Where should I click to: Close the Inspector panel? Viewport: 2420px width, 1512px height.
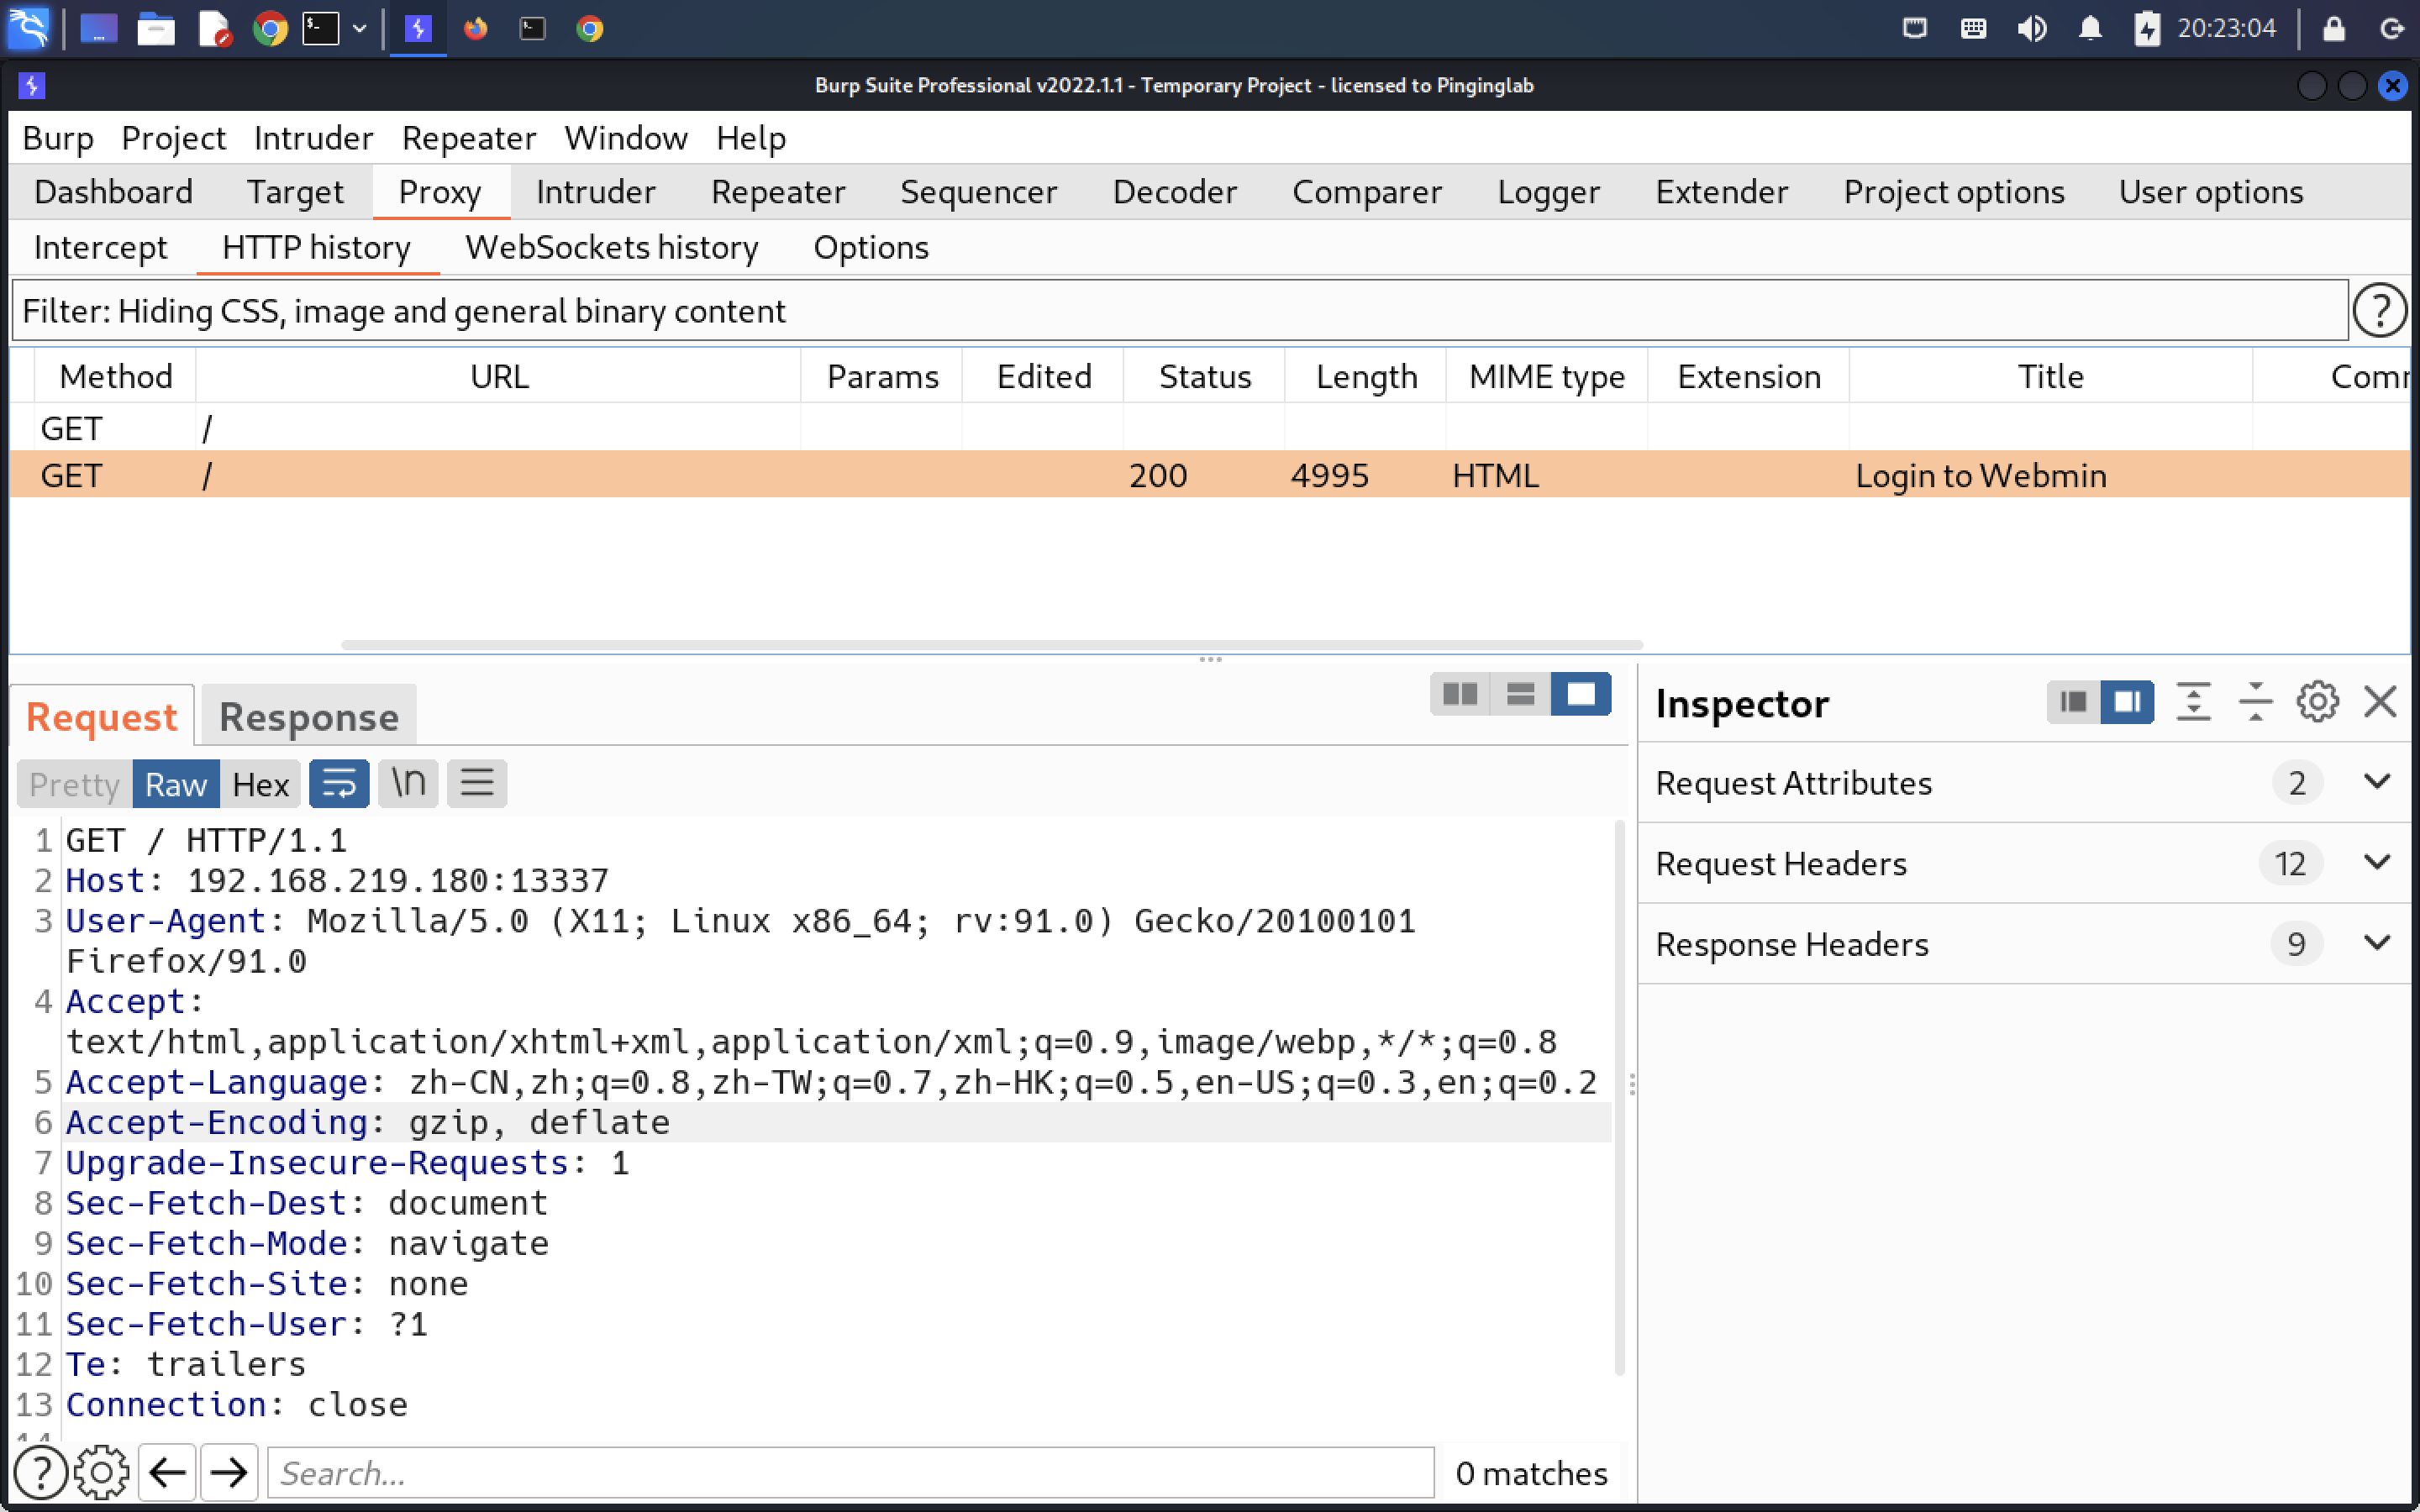coord(2380,702)
